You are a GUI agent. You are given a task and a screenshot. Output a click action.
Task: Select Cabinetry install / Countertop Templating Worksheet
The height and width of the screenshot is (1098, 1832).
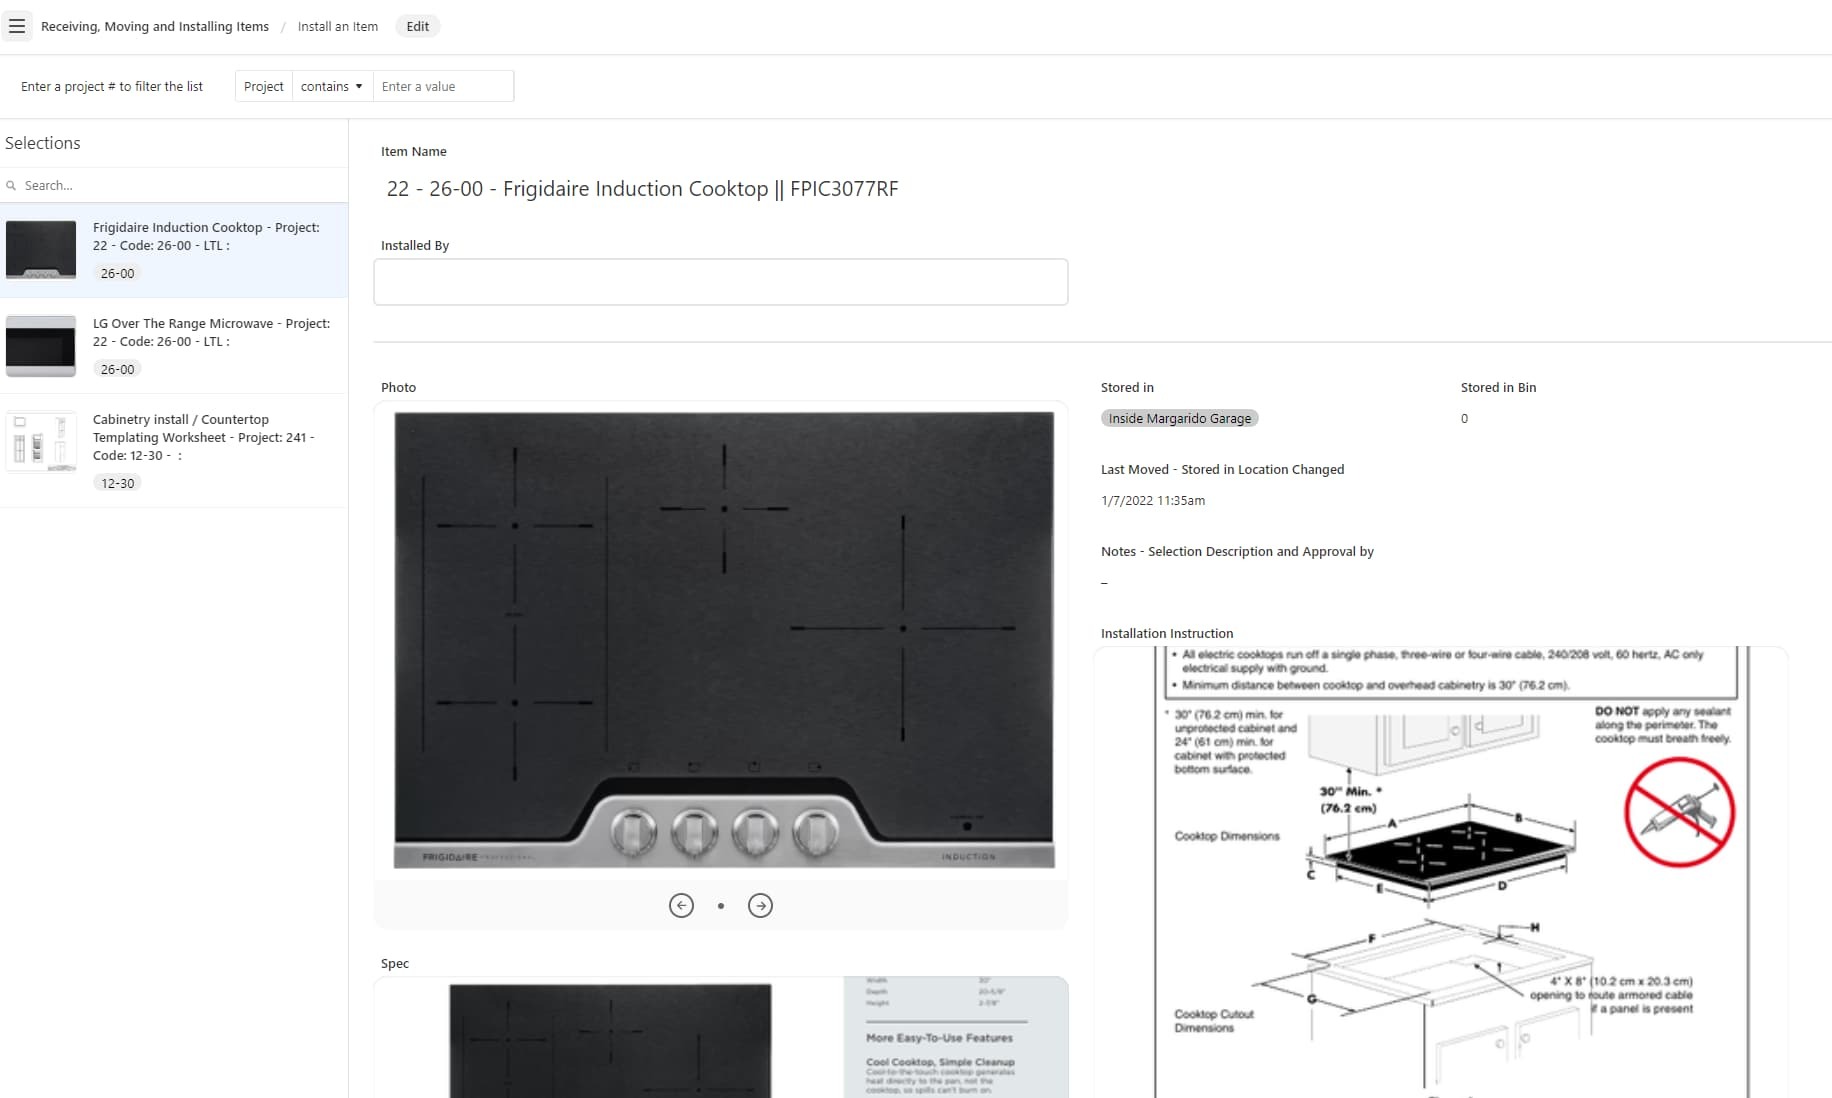pos(174,450)
